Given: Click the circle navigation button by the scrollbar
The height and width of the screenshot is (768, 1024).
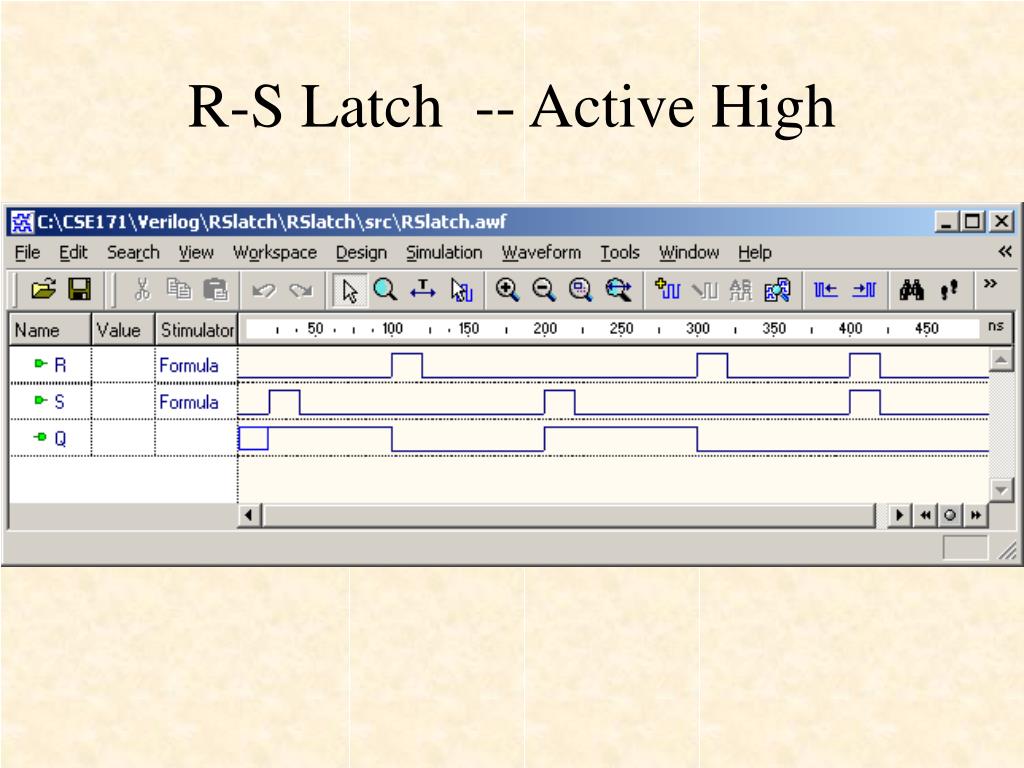Looking at the screenshot, I should coord(950,515).
